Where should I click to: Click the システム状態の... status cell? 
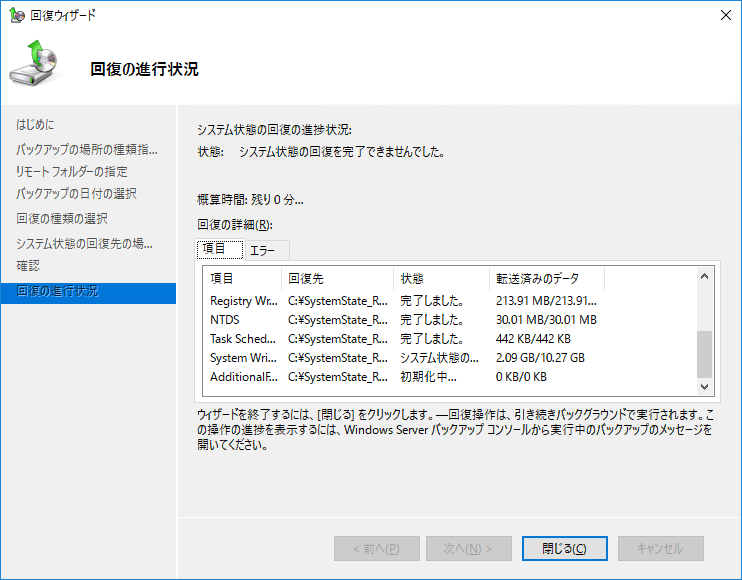439,358
